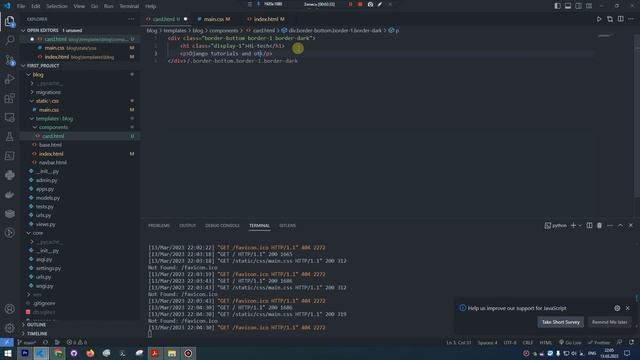The width and height of the screenshot is (640, 360).
Task: Open the remote window indicator in status bar
Action: point(7,342)
